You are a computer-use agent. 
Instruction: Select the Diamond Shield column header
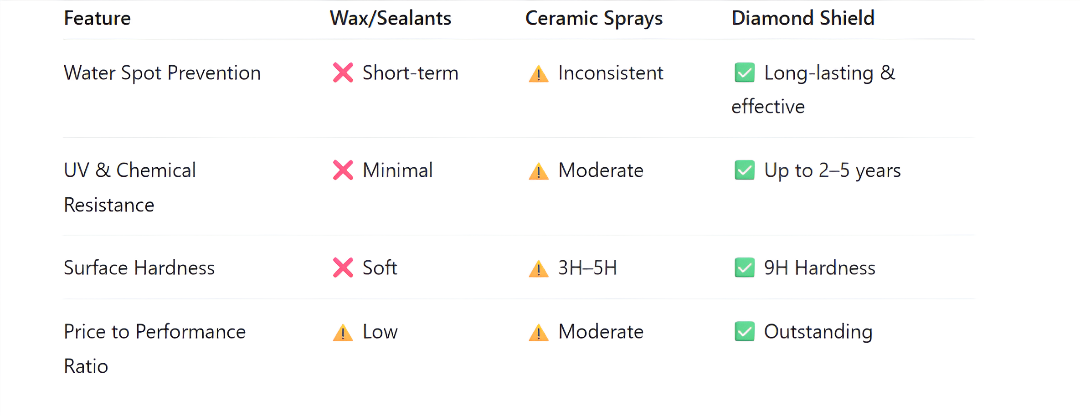point(803,19)
